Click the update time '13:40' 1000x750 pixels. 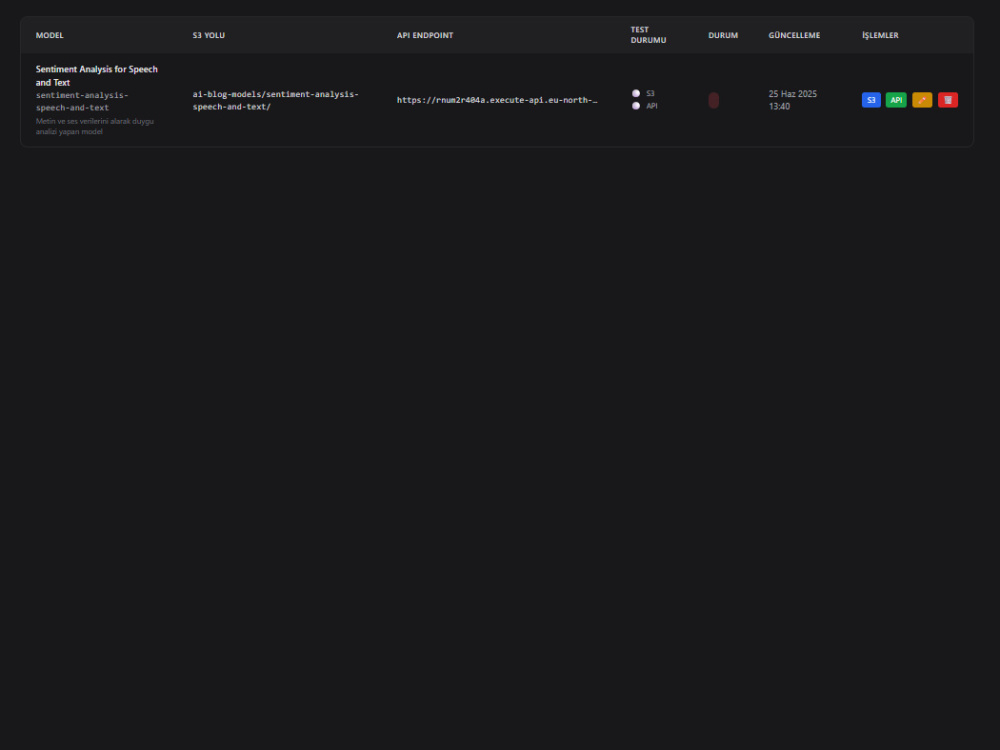point(779,107)
